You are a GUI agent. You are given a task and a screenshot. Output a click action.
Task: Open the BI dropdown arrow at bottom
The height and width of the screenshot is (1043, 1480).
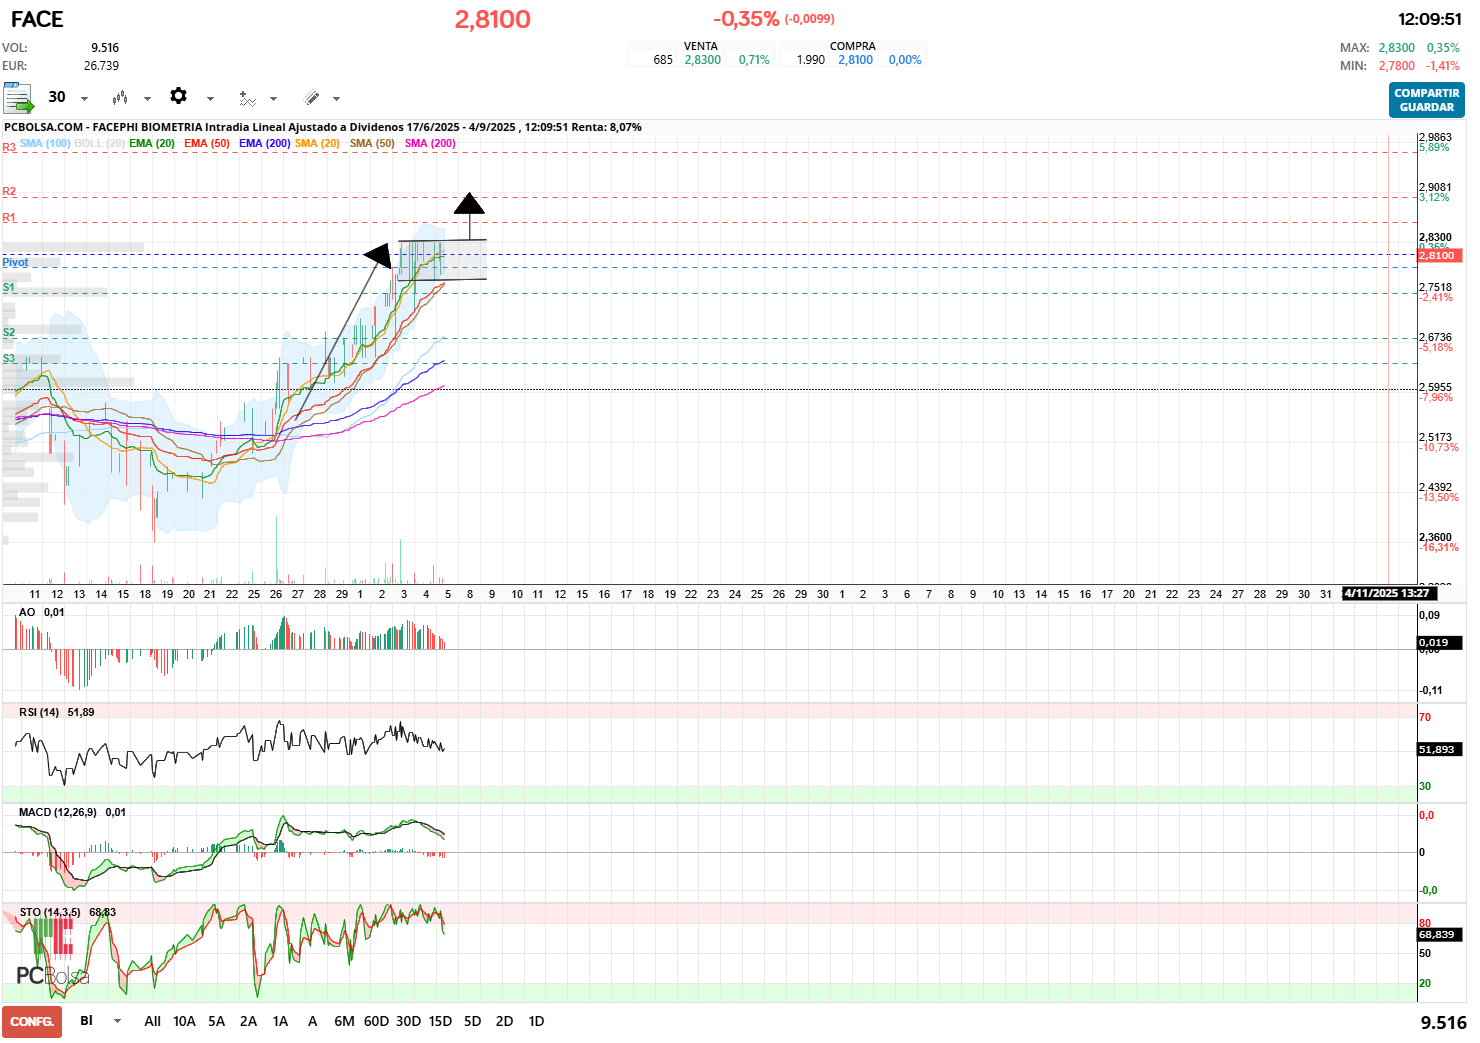(x=117, y=1021)
